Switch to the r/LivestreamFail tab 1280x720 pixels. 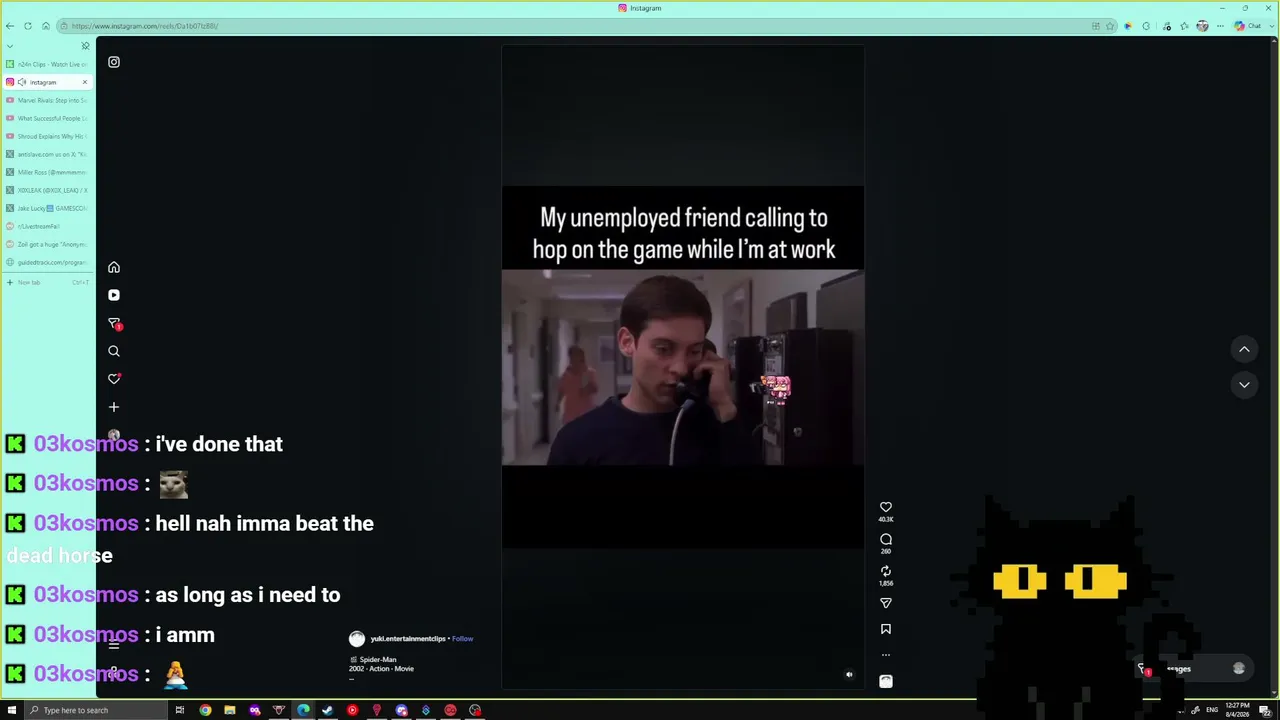(48, 226)
